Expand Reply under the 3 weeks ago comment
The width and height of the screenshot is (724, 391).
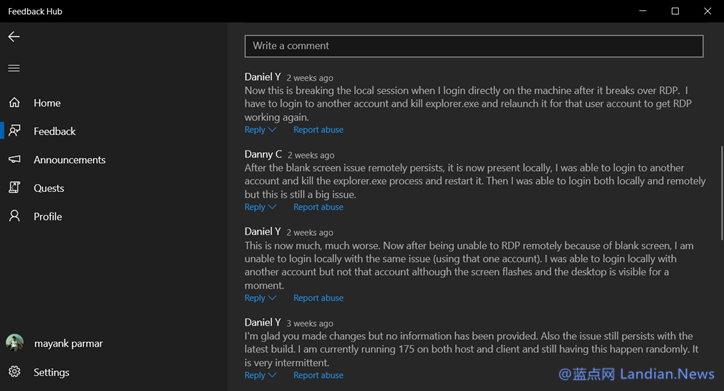pos(260,375)
